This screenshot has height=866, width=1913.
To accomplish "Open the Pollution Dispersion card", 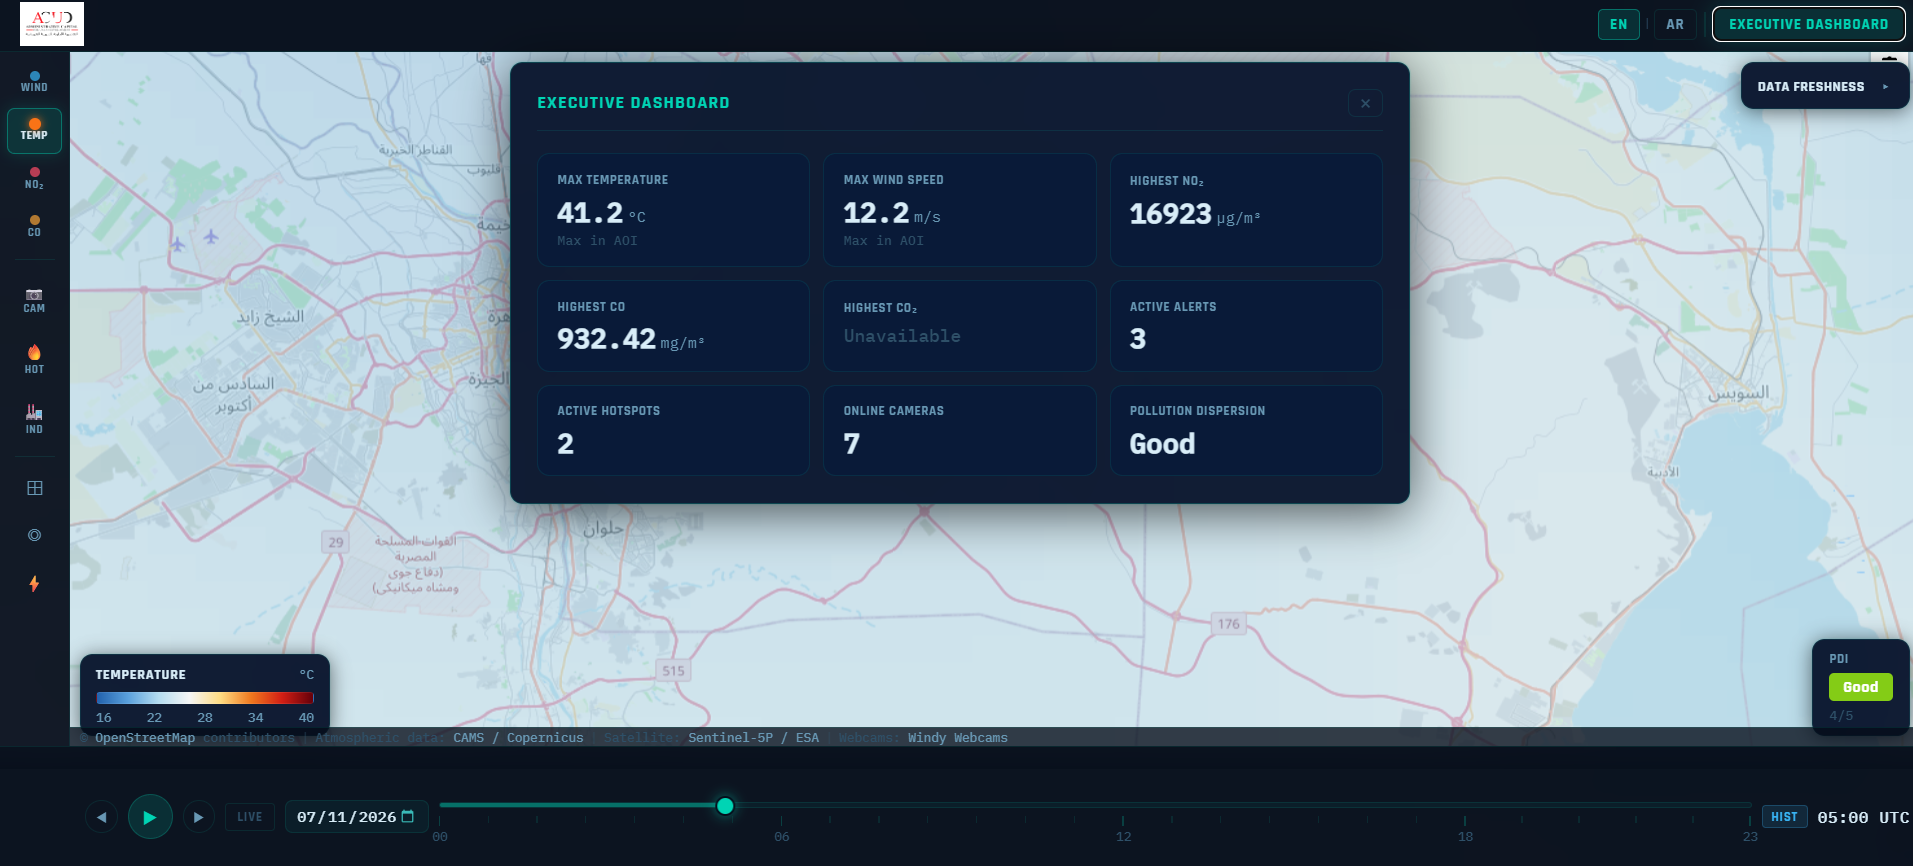I will click(1246, 430).
